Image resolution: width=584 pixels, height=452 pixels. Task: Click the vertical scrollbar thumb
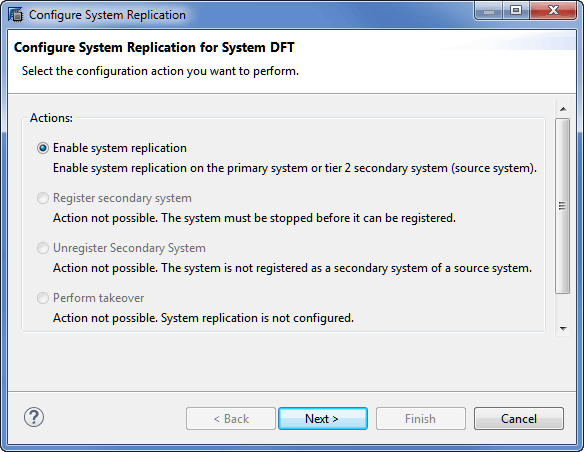[562, 206]
